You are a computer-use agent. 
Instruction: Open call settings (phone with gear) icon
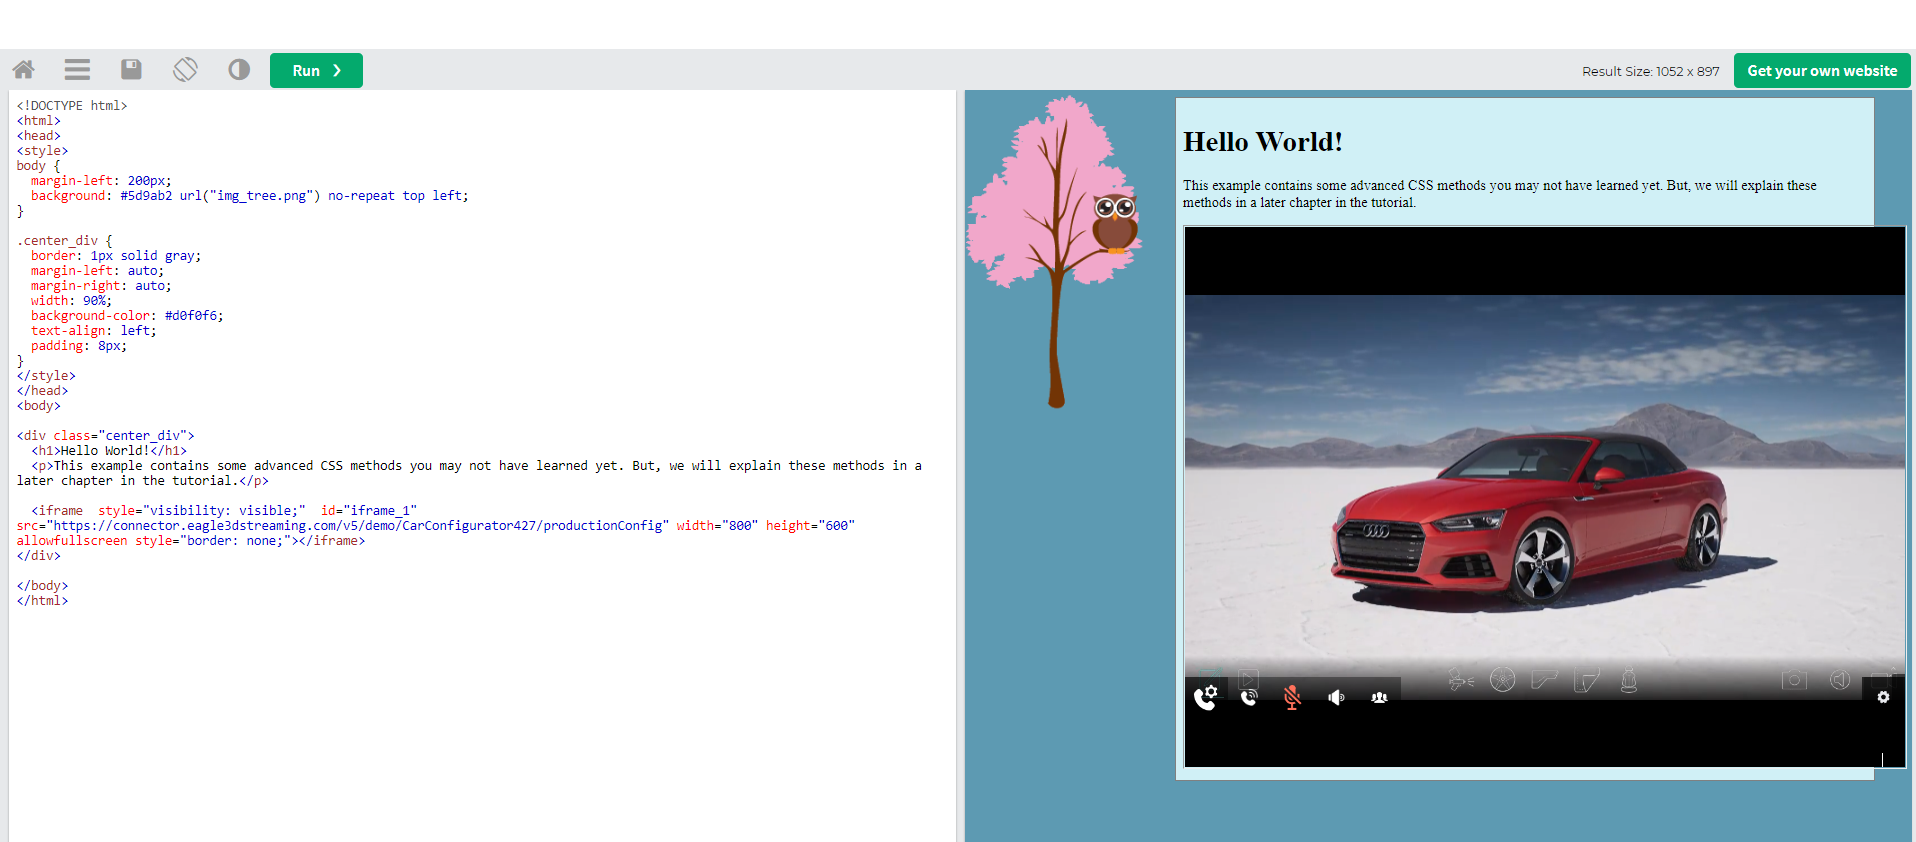pos(1206,697)
